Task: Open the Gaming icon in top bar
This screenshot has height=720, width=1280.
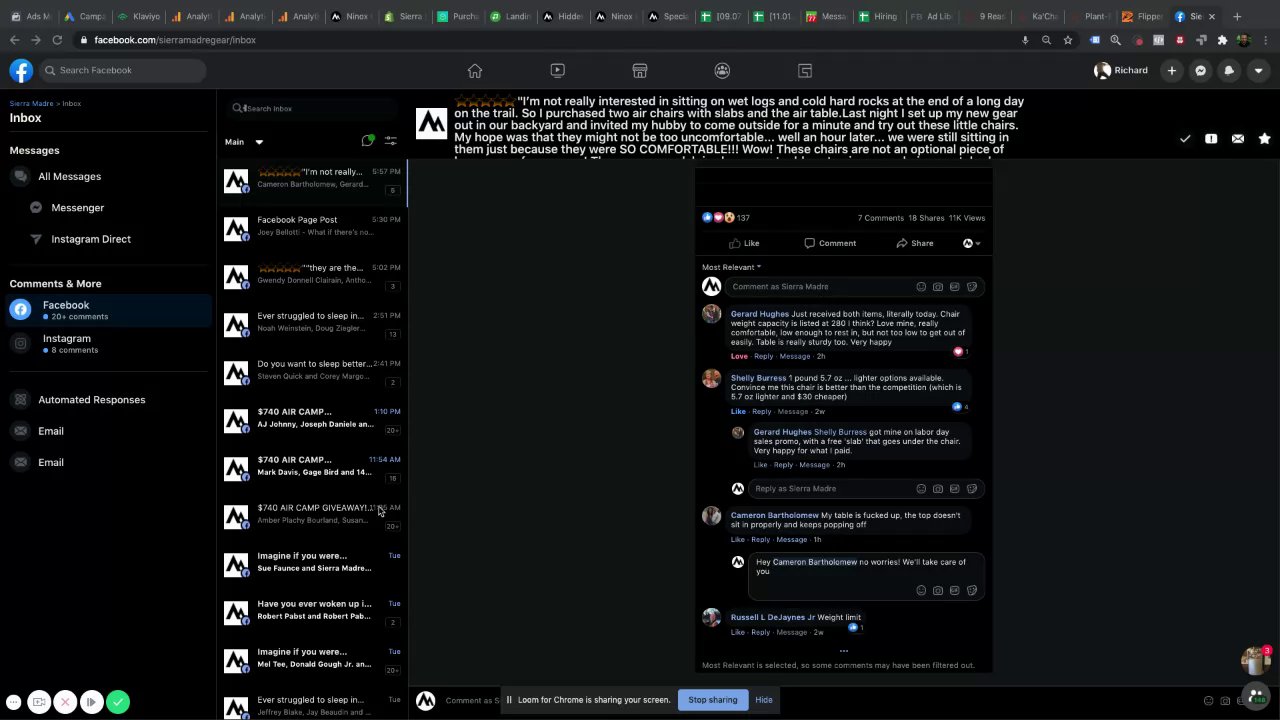Action: (805, 70)
